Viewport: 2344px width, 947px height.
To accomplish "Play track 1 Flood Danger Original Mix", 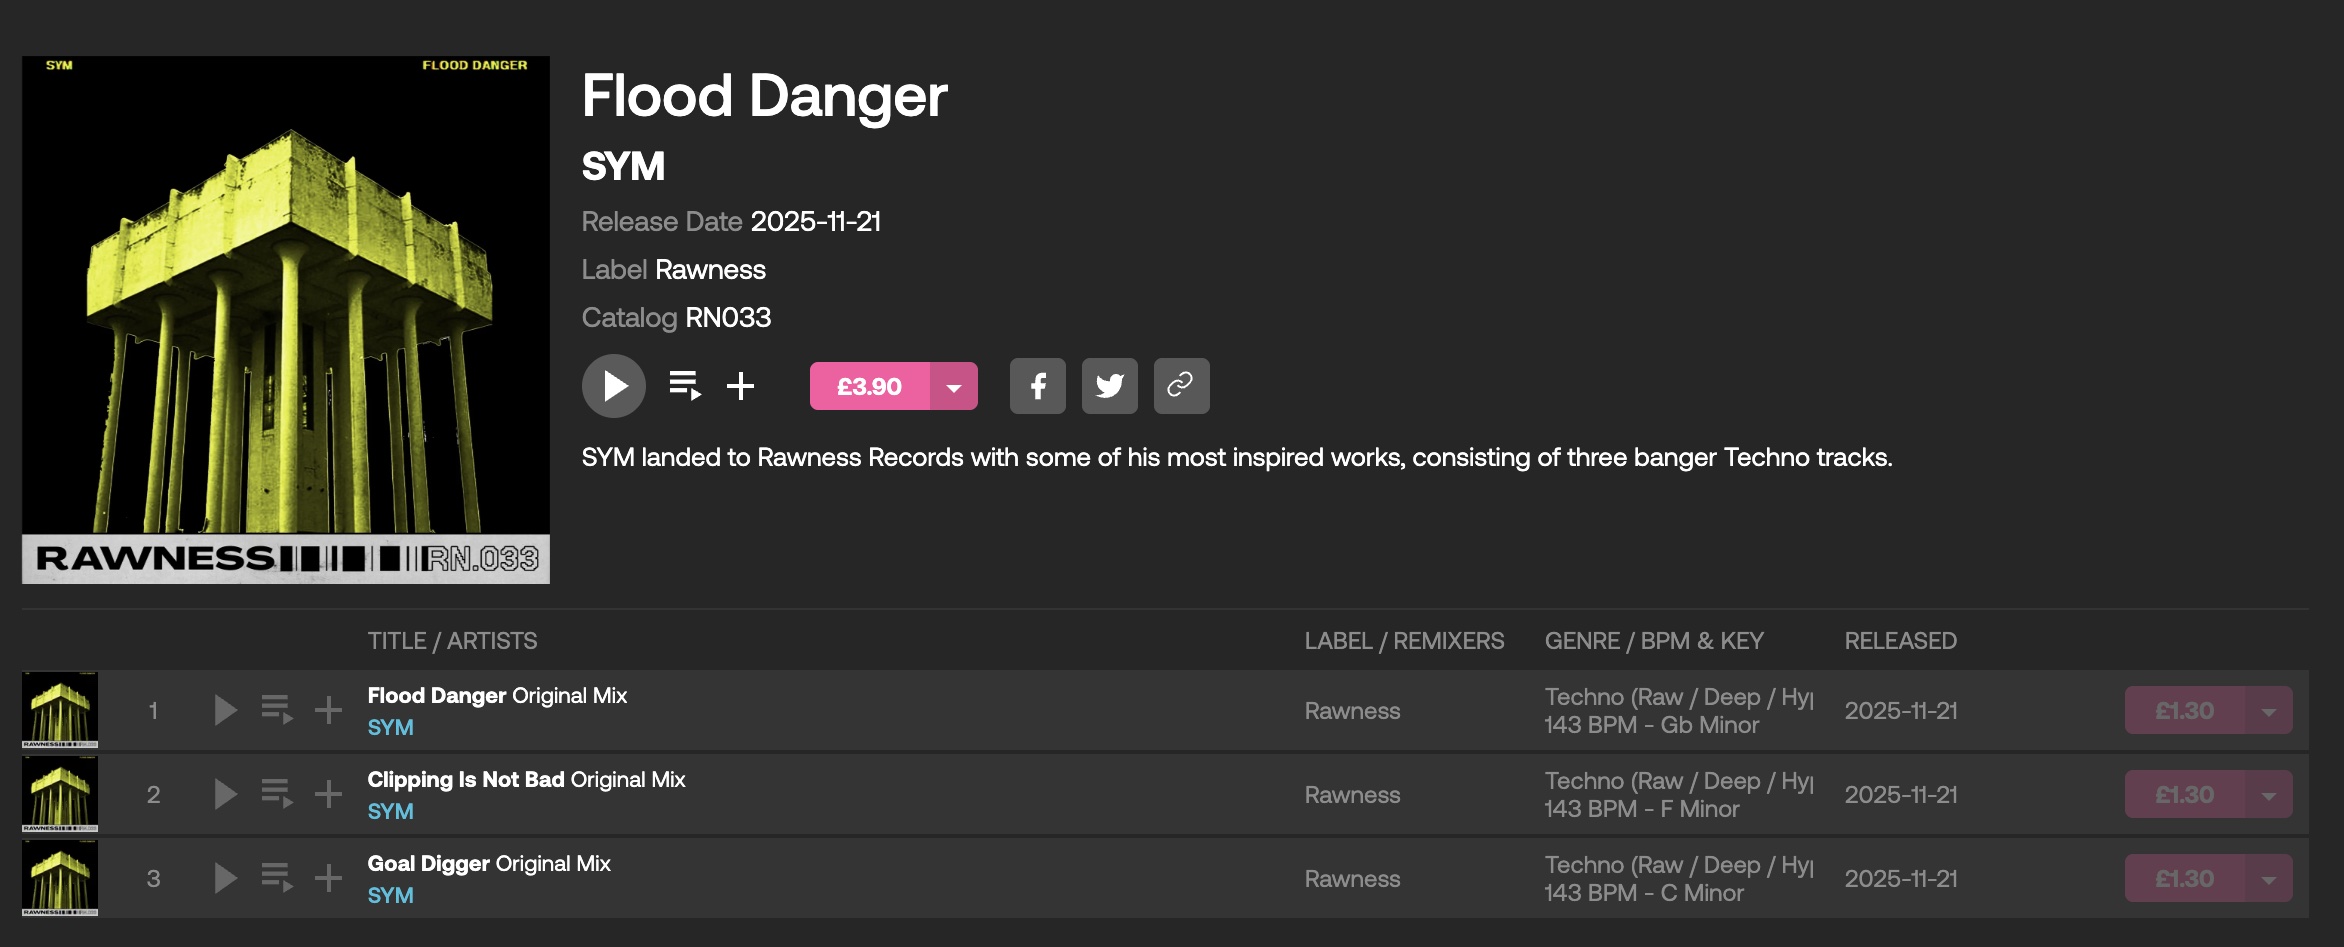I will pos(226,711).
